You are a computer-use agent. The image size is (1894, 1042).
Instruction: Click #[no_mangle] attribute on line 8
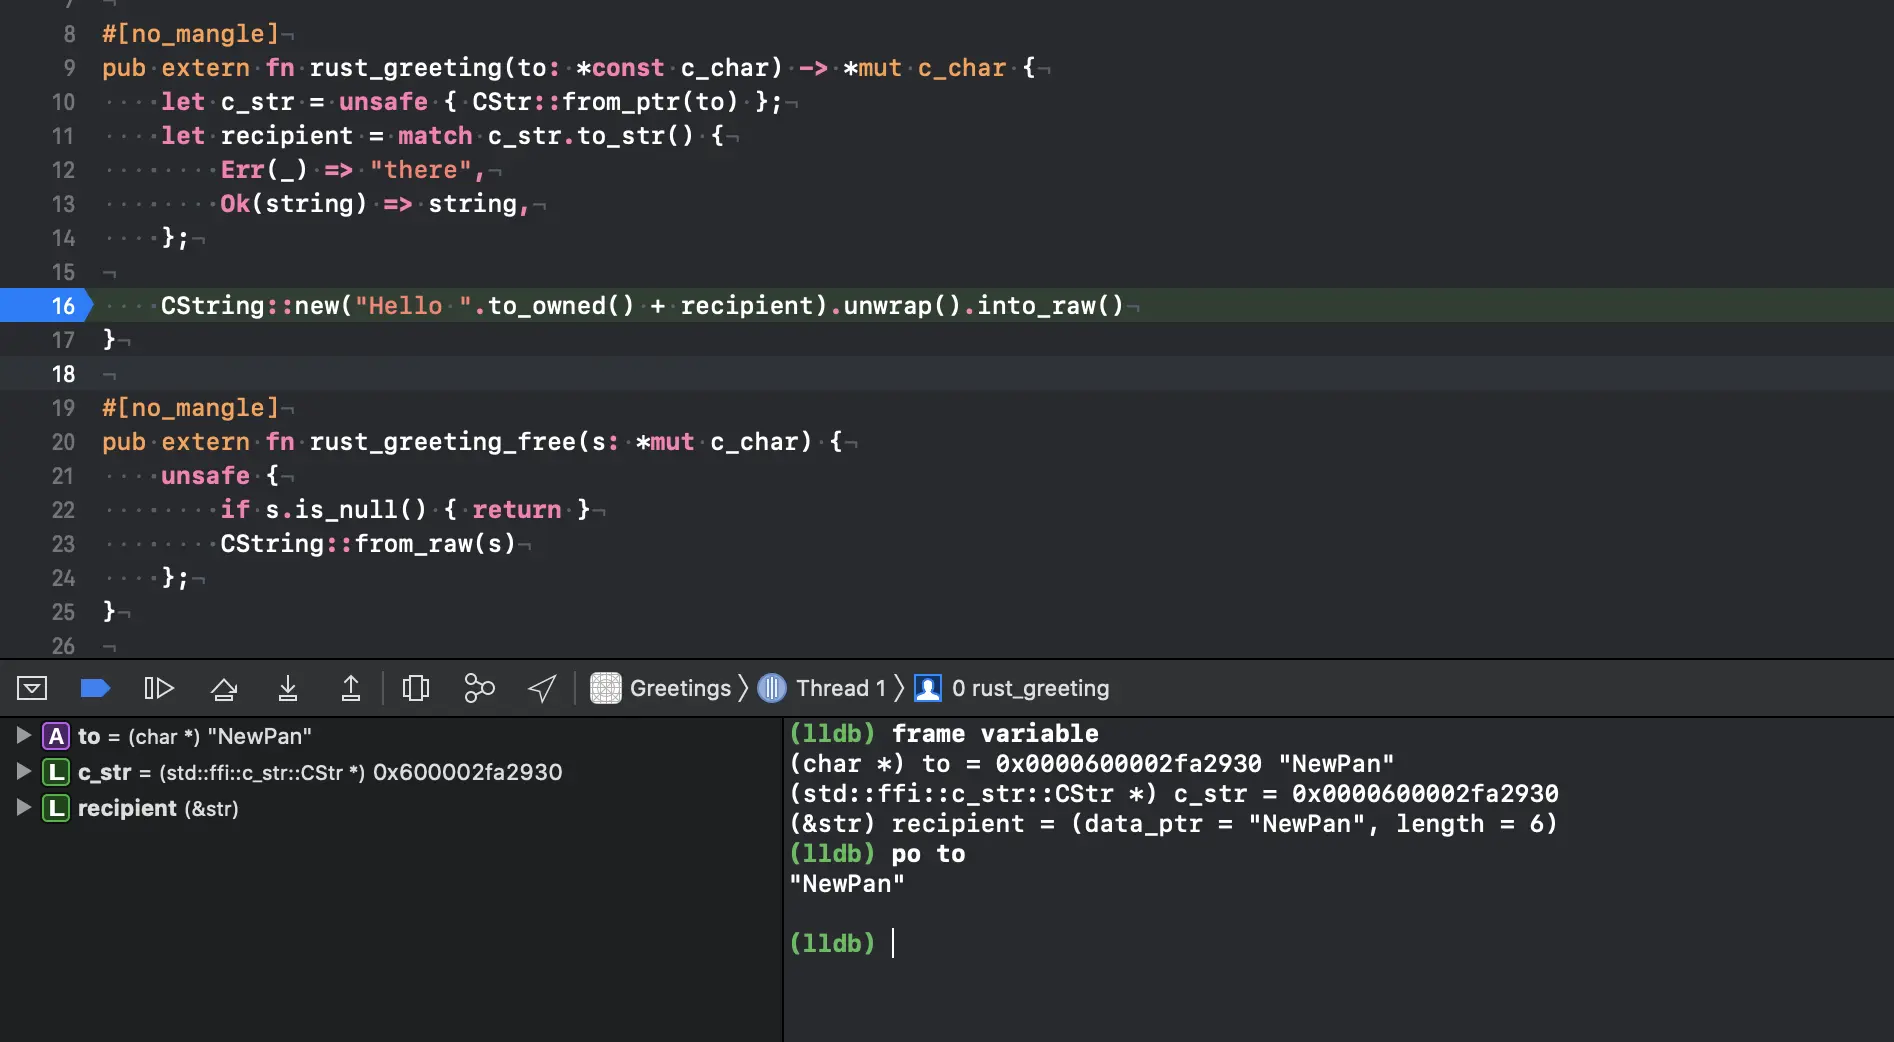pos(190,34)
